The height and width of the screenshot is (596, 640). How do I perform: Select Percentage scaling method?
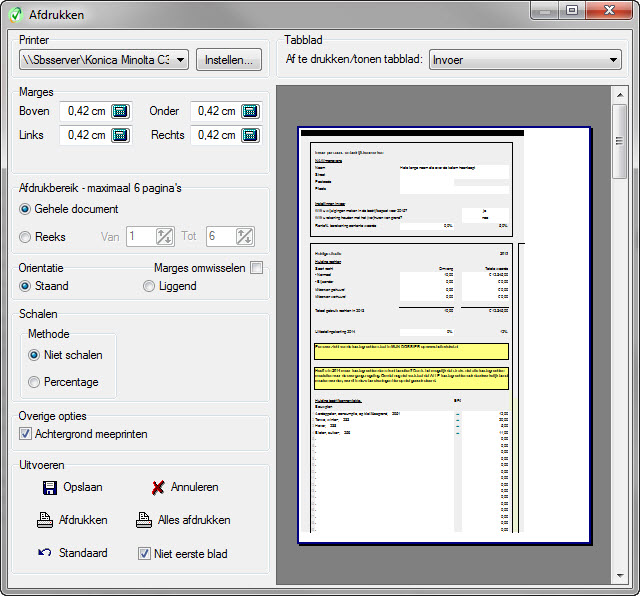(x=35, y=381)
